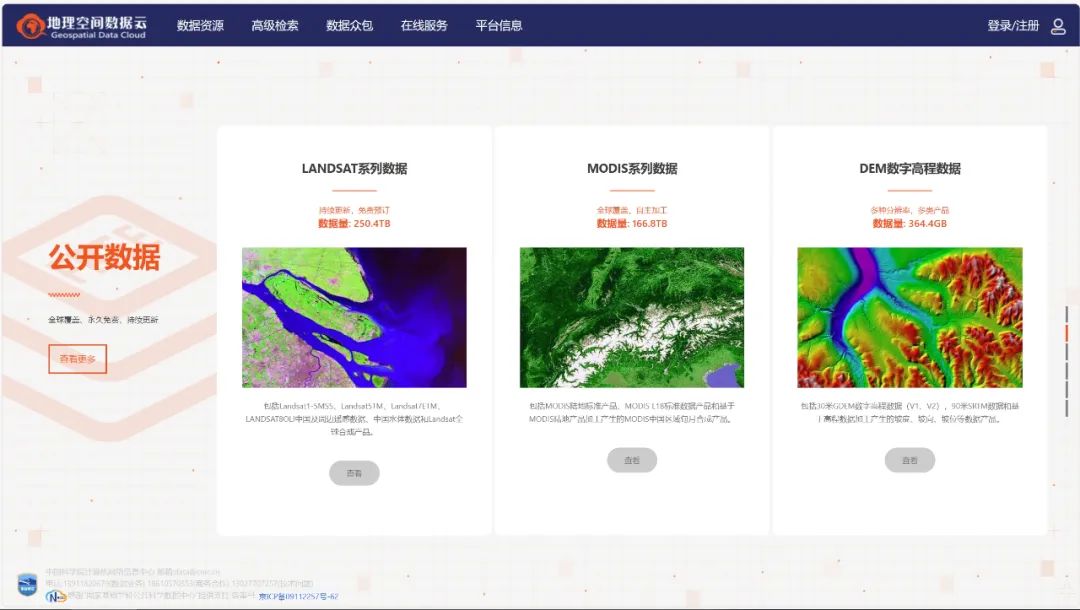Click the LANDSAT系列数据 card title
This screenshot has width=1080, height=610.
pos(354,169)
